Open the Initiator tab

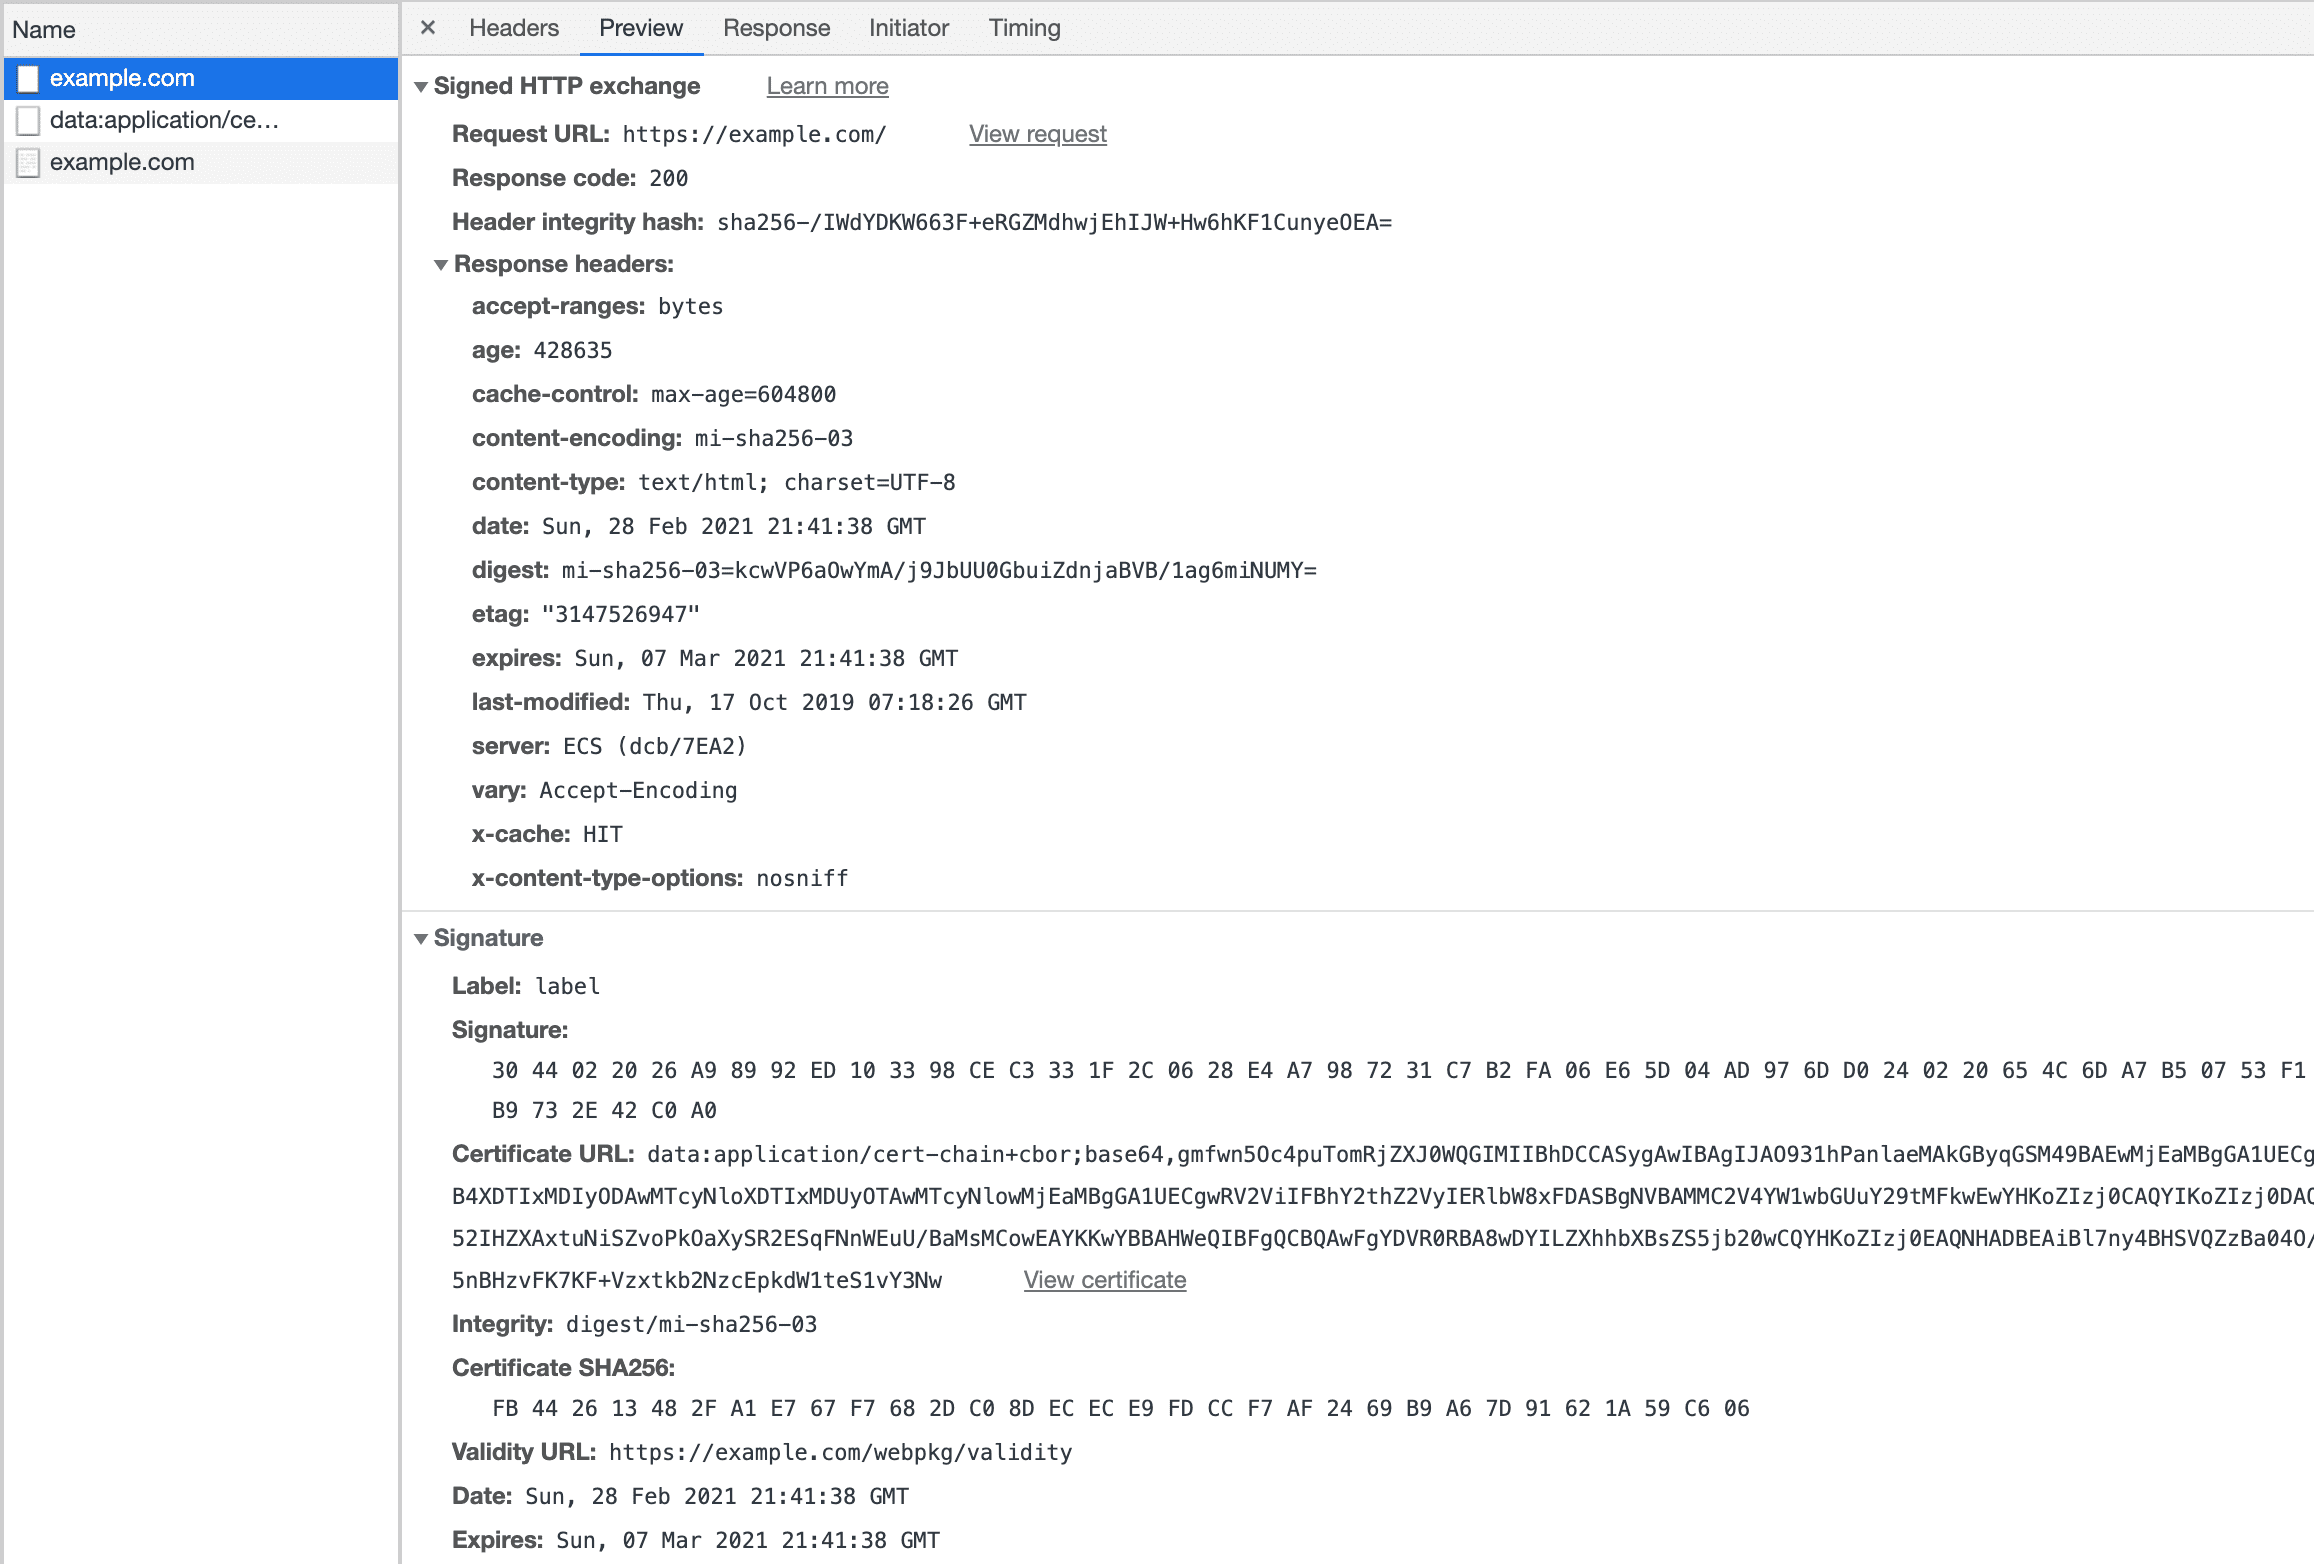click(907, 28)
